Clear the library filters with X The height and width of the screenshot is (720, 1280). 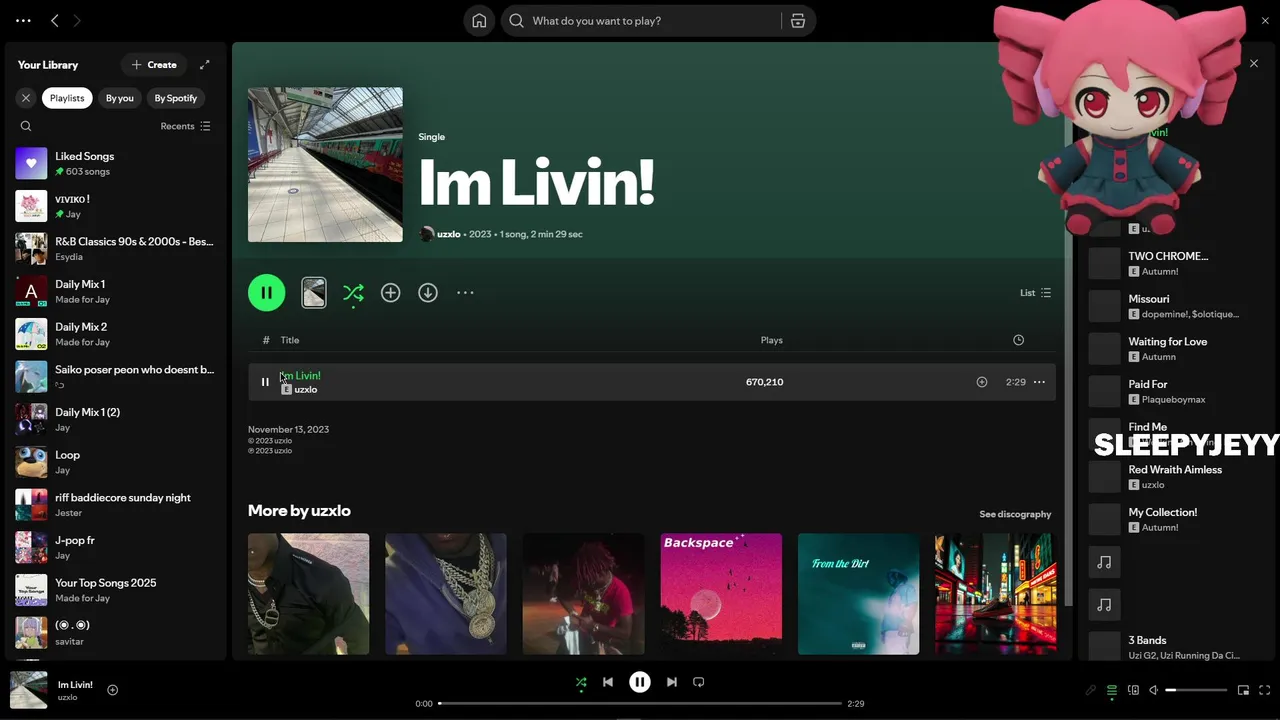coord(26,98)
